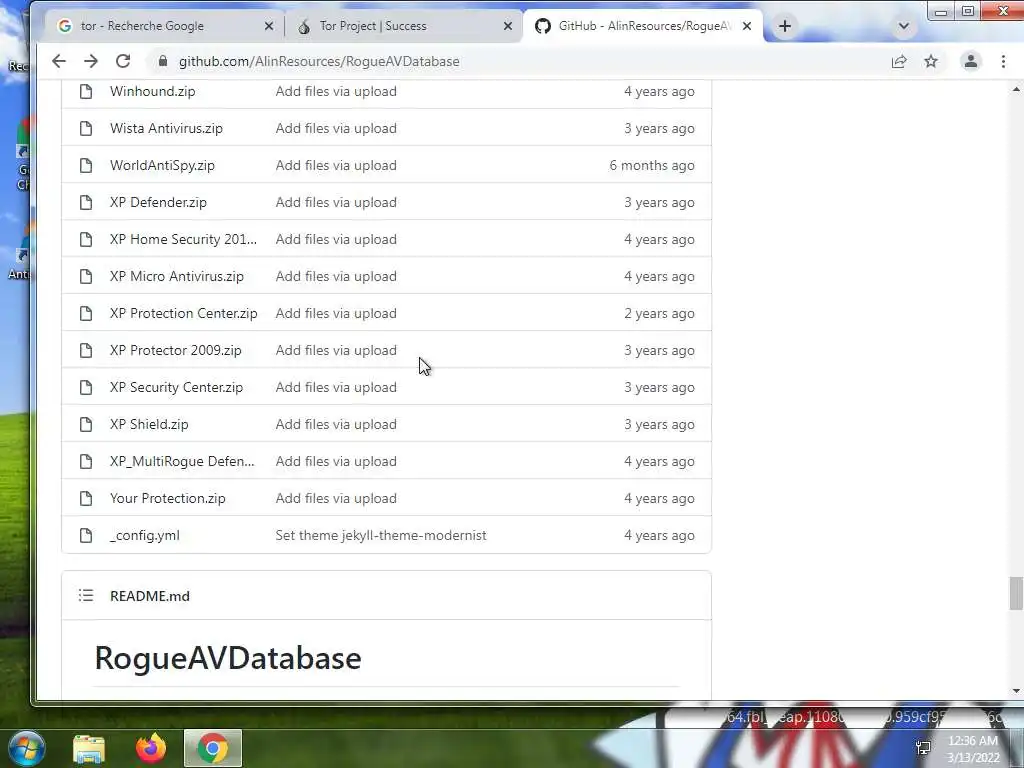Switch to the 'tor - Recherche Google' tab

(163, 26)
